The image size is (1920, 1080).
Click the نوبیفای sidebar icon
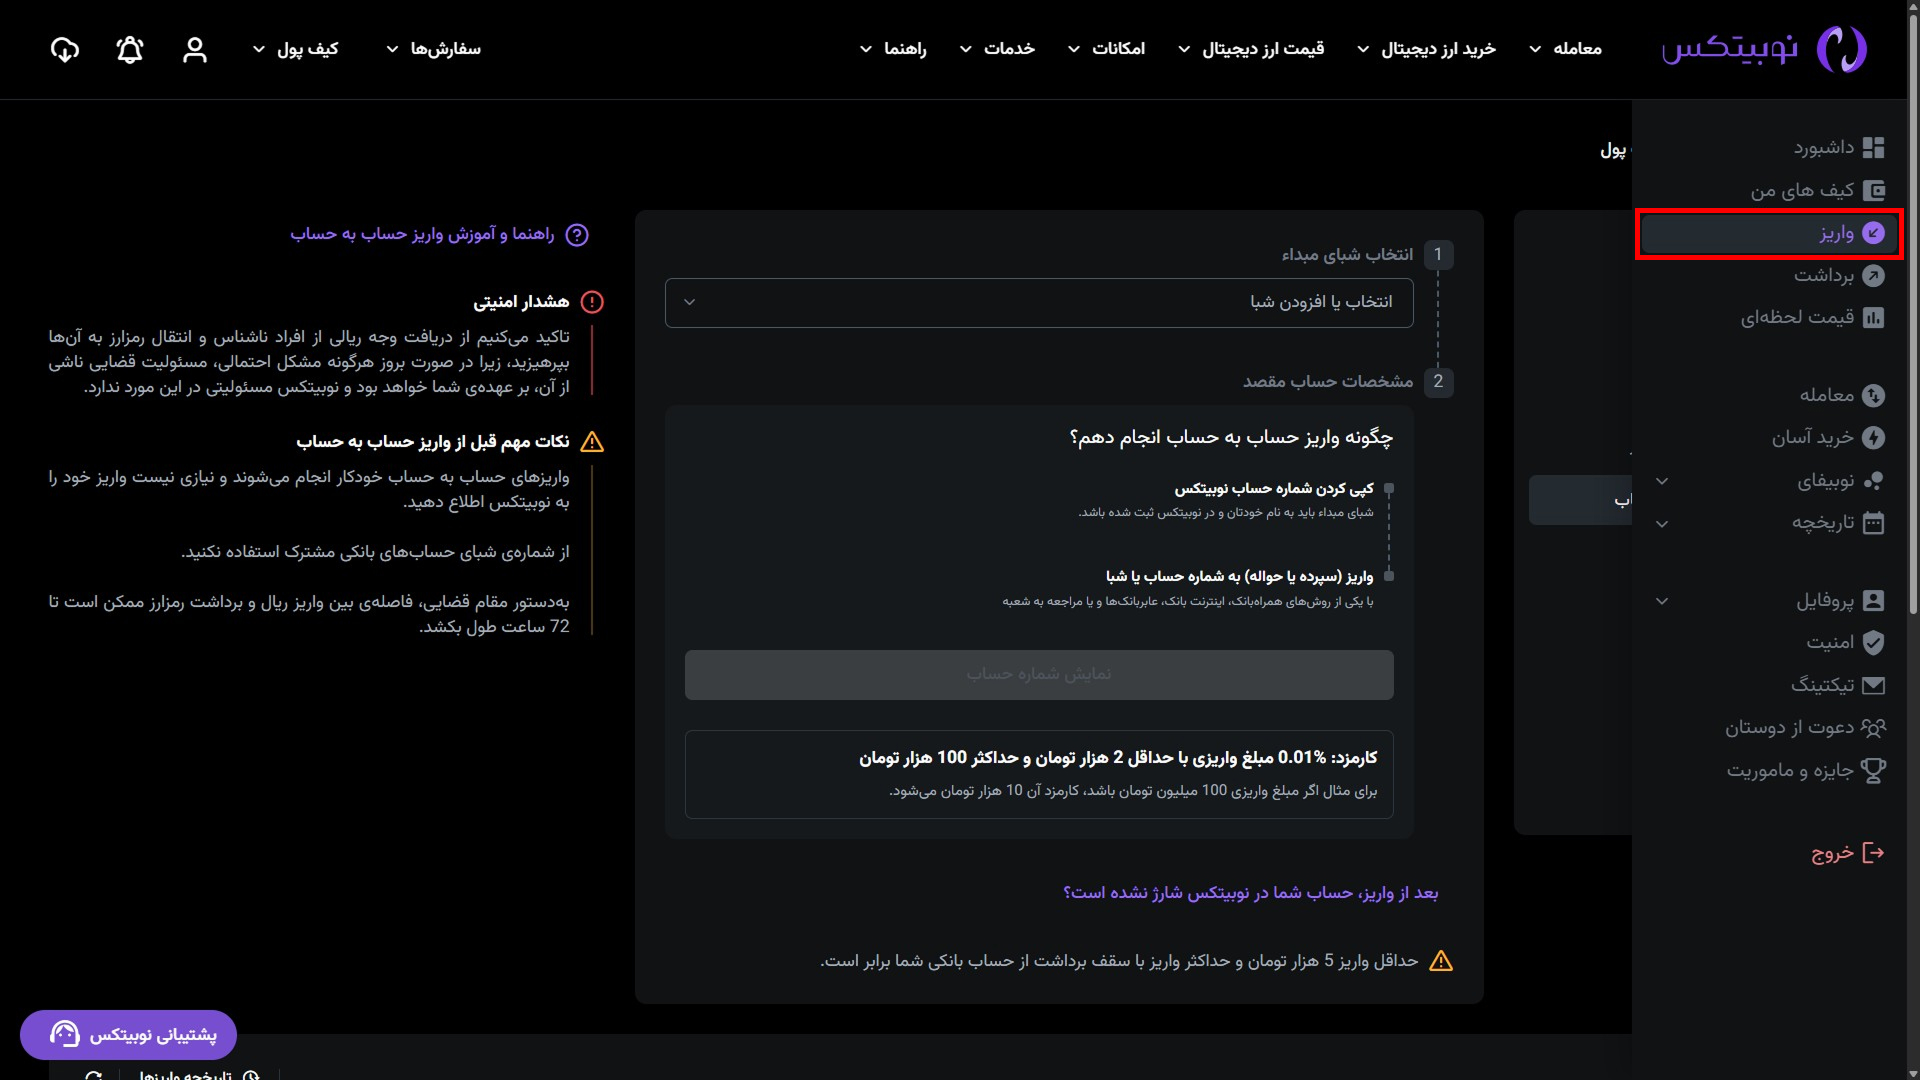tap(1874, 481)
